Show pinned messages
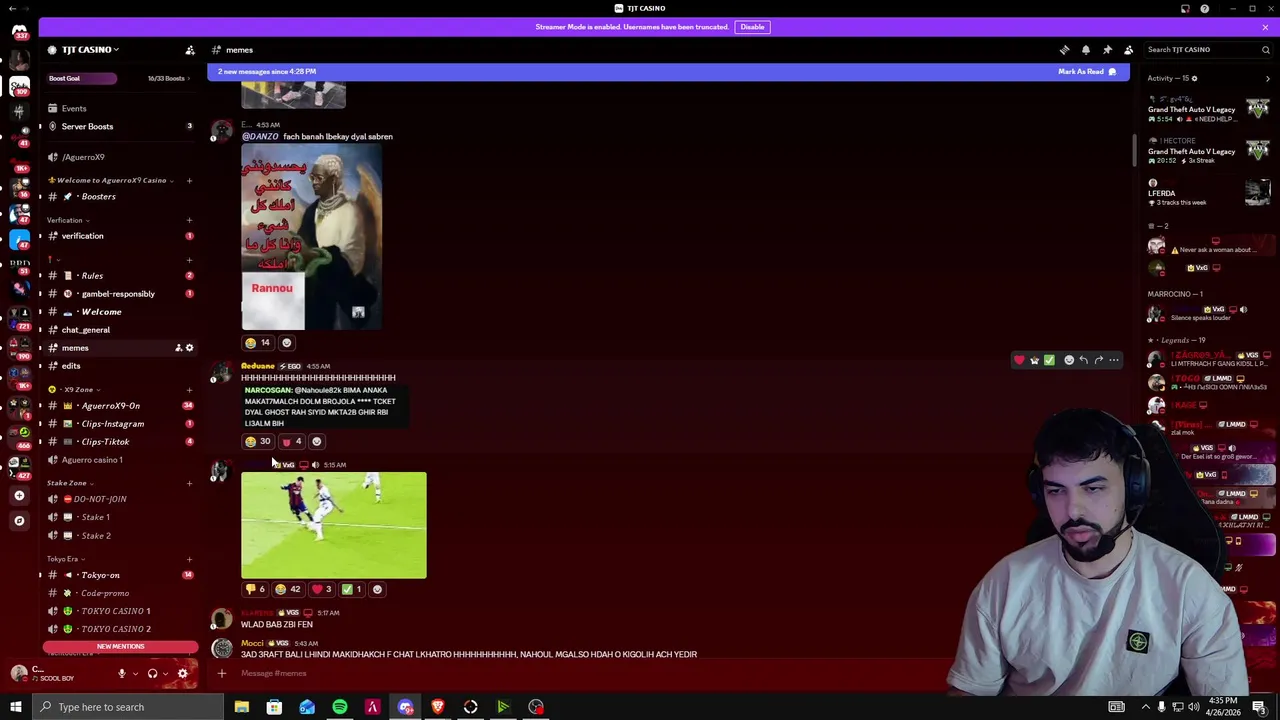1280x720 pixels. (1107, 50)
